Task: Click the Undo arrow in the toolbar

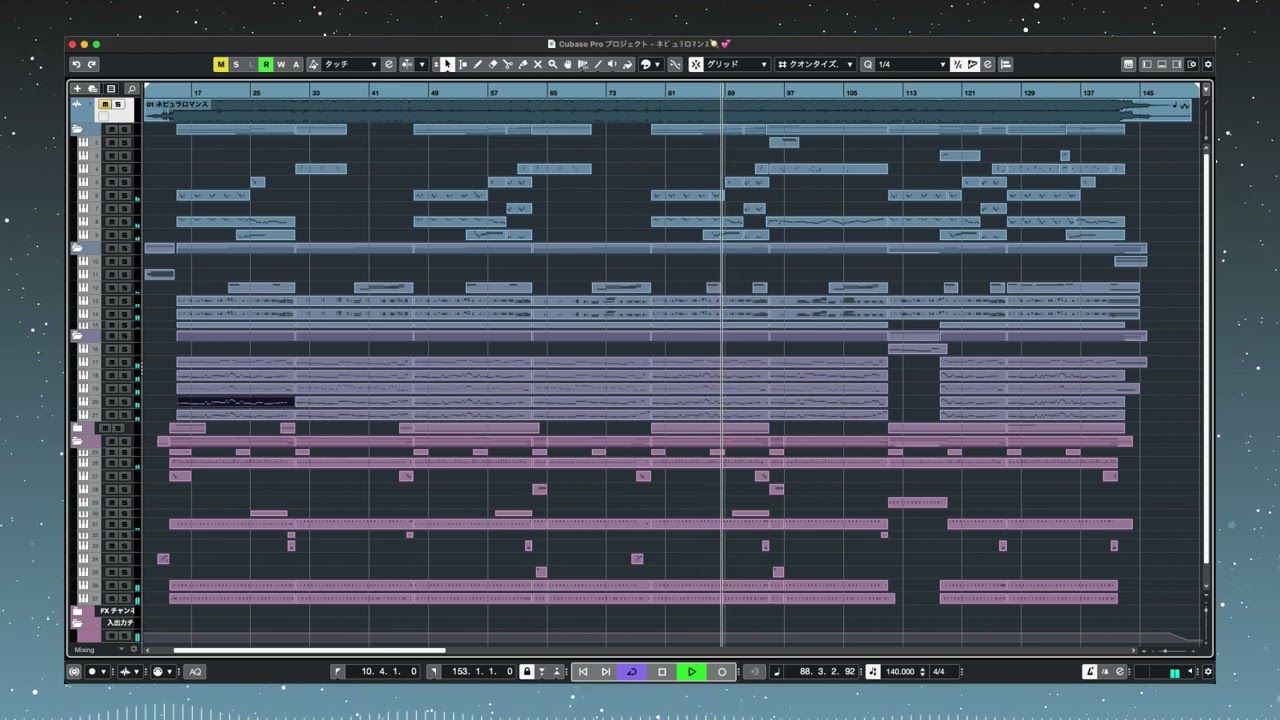Action: click(x=76, y=64)
